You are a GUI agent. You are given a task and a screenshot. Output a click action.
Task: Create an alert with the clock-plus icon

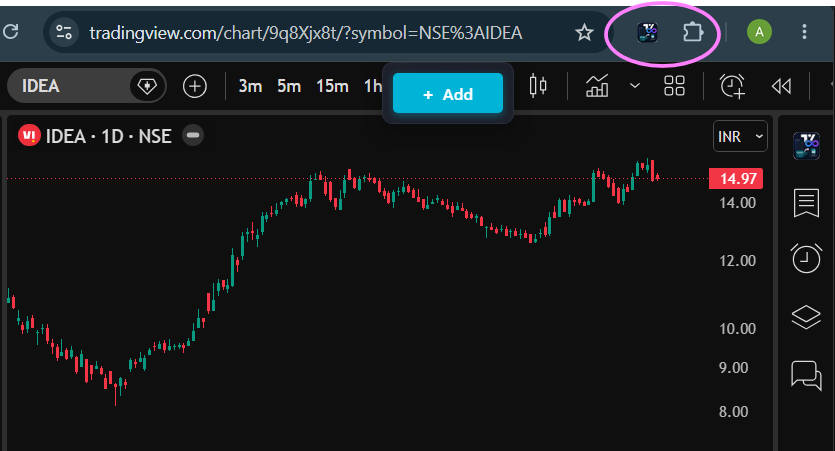pyautogui.click(x=732, y=86)
